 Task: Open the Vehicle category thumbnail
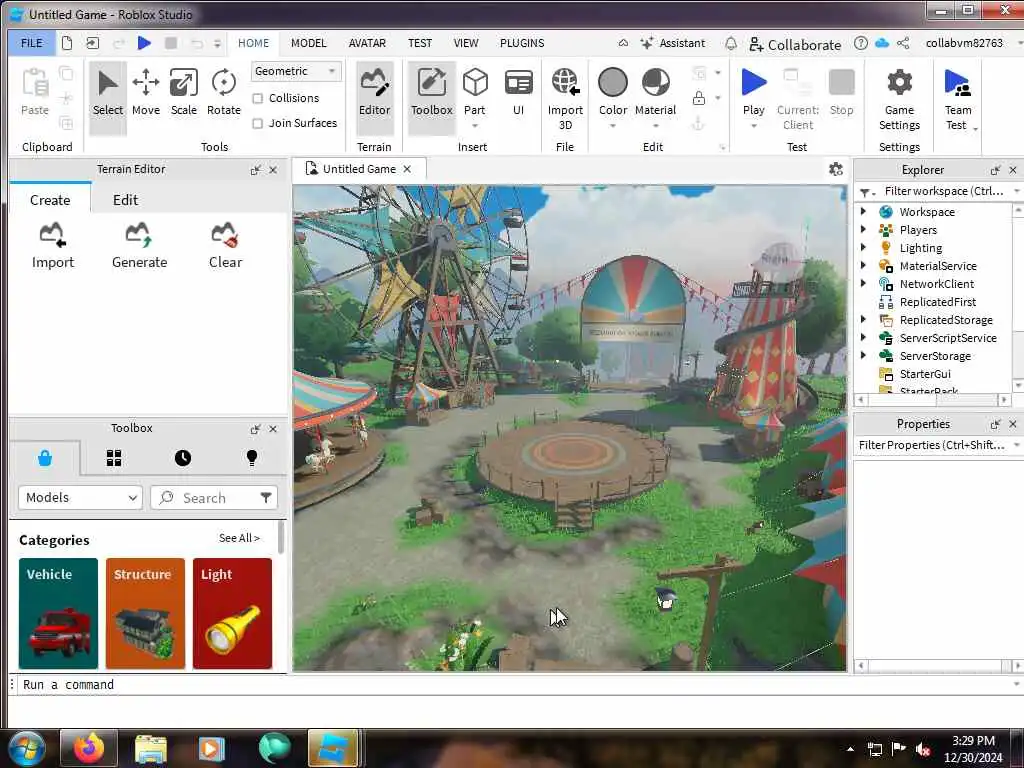(x=58, y=613)
